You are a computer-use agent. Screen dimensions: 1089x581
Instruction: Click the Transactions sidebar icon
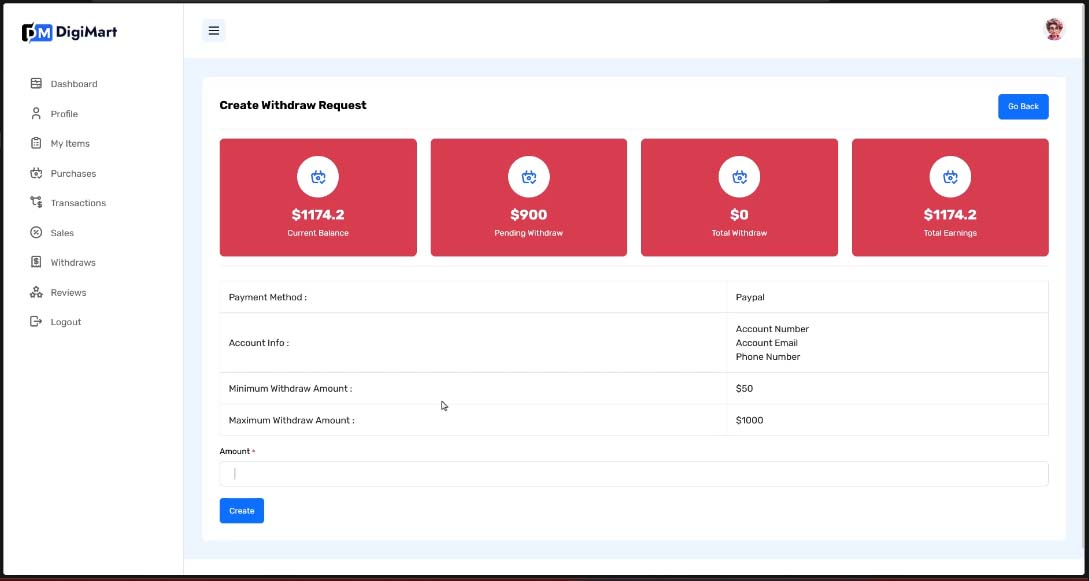click(x=36, y=203)
